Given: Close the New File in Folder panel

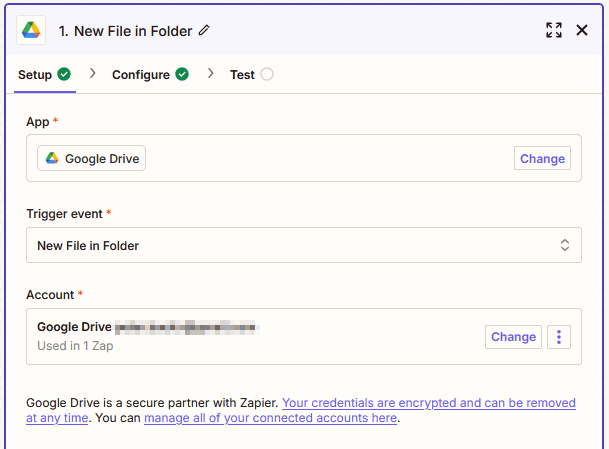Looking at the screenshot, I should [x=582, y=30].
